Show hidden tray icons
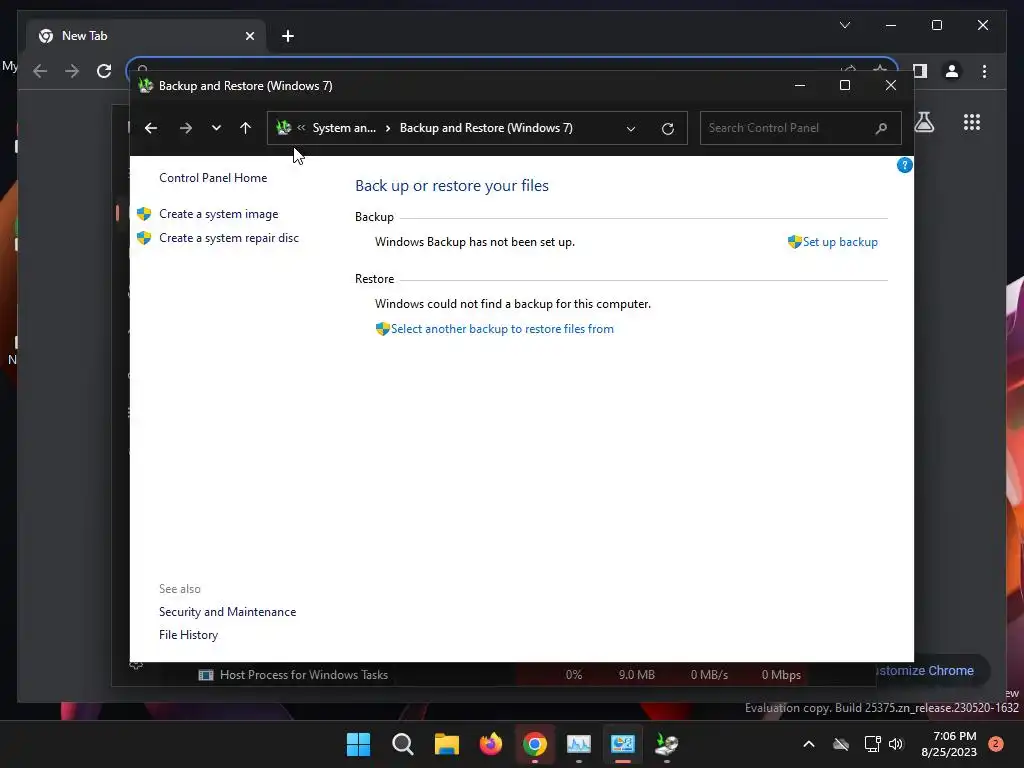The width and height of the screenshot is (1024, 768). 808,744
